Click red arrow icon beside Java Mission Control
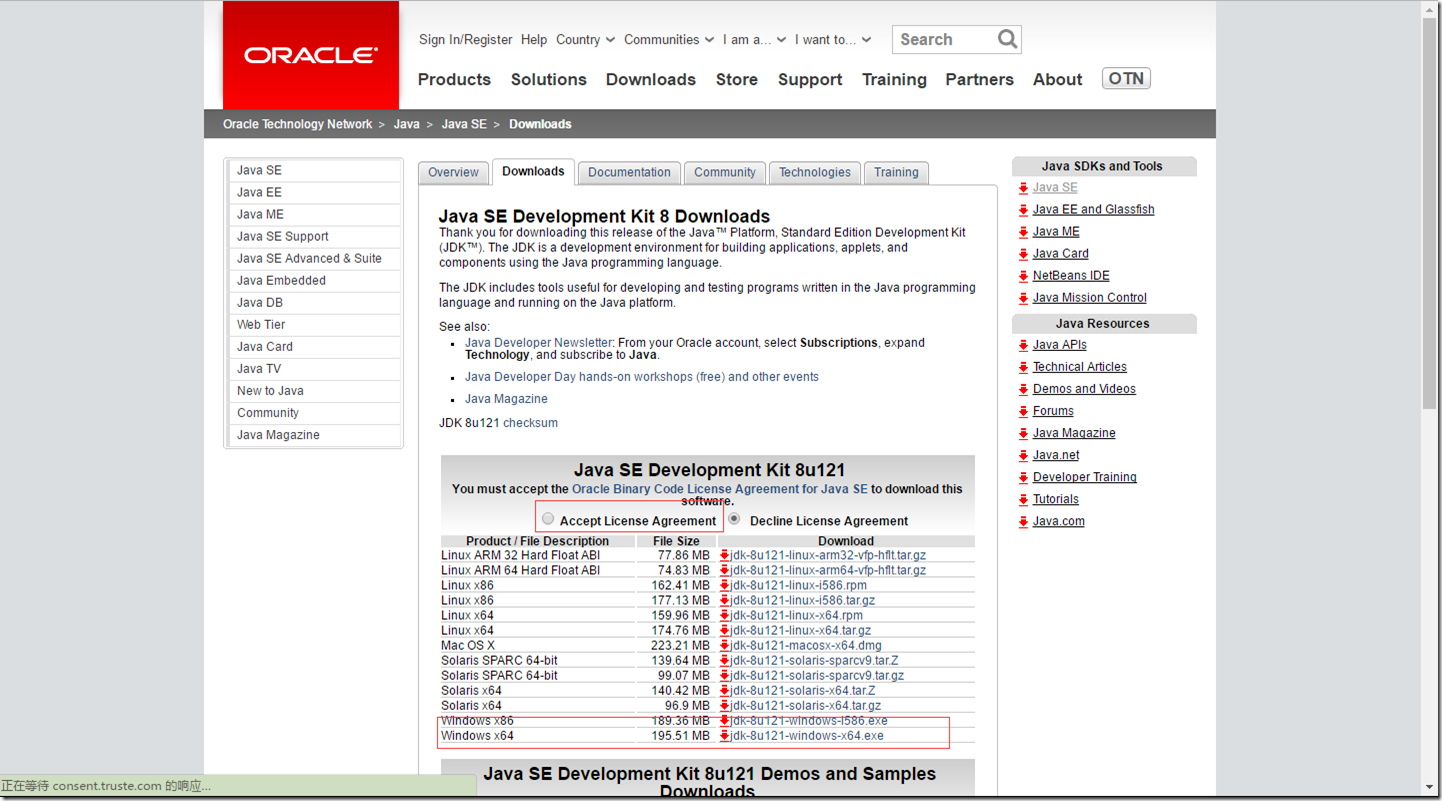 click(1023, 298)
